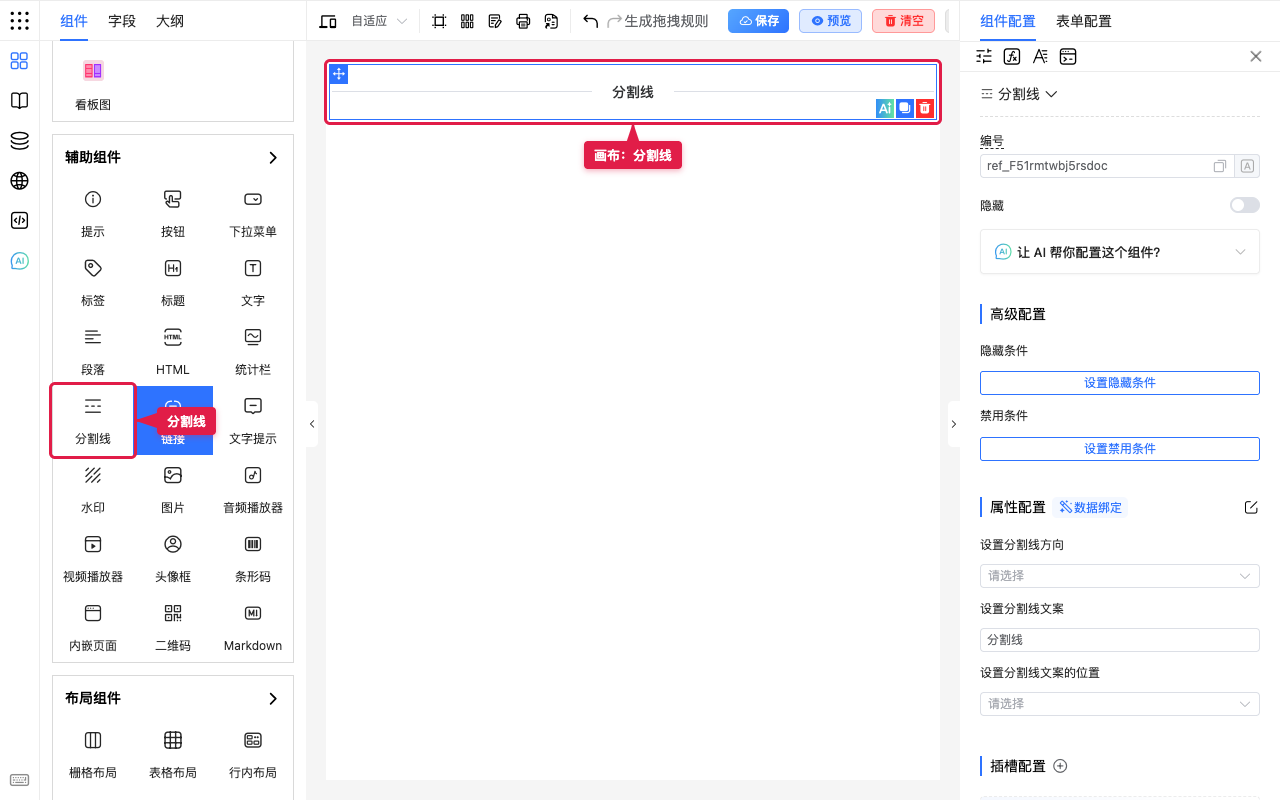Copy the 编号 reference ID

(x=1220, y=166)
